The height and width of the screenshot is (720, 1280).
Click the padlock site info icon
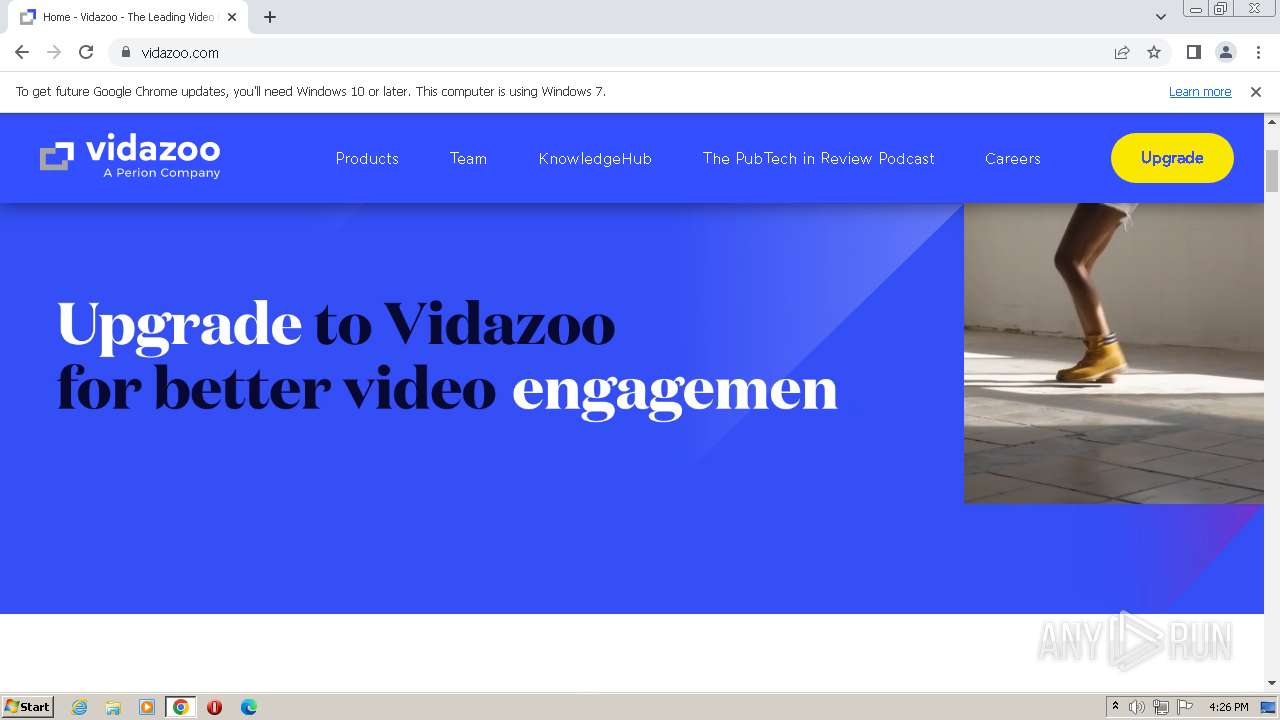pos(126,52)
